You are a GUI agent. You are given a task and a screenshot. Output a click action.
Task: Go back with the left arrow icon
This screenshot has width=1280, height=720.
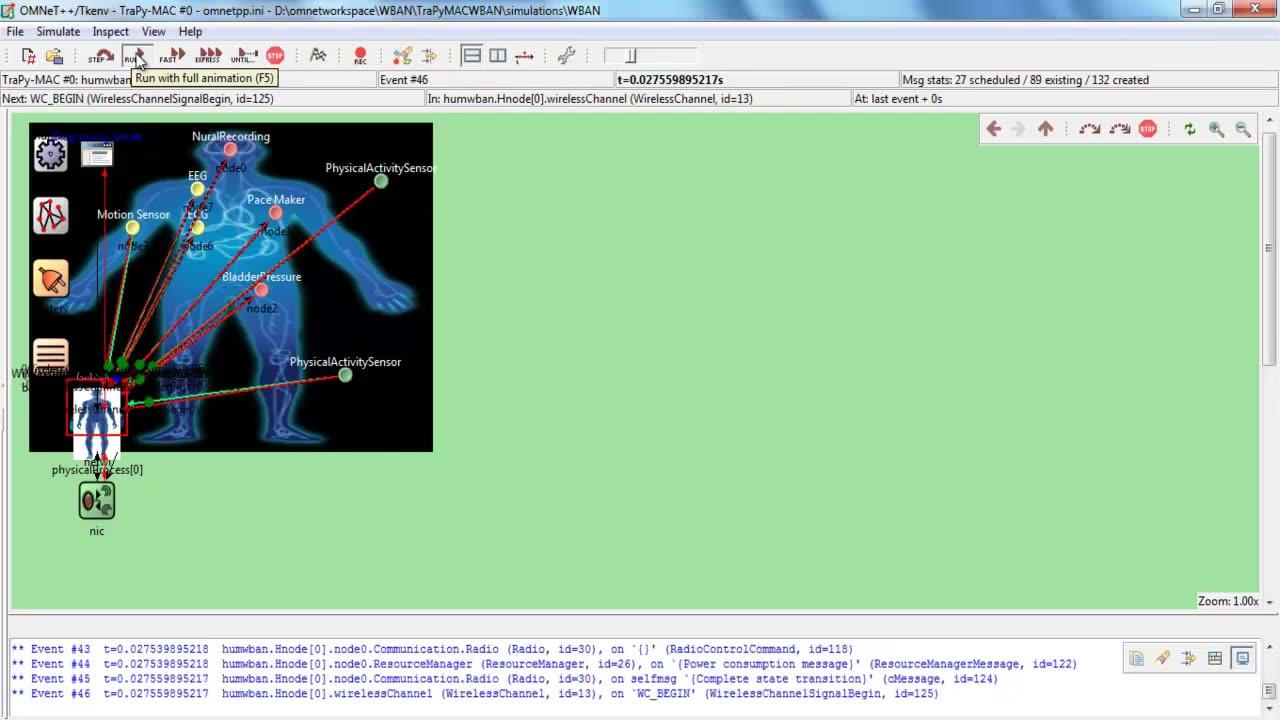pyautogui.click(x=993, y=129)
